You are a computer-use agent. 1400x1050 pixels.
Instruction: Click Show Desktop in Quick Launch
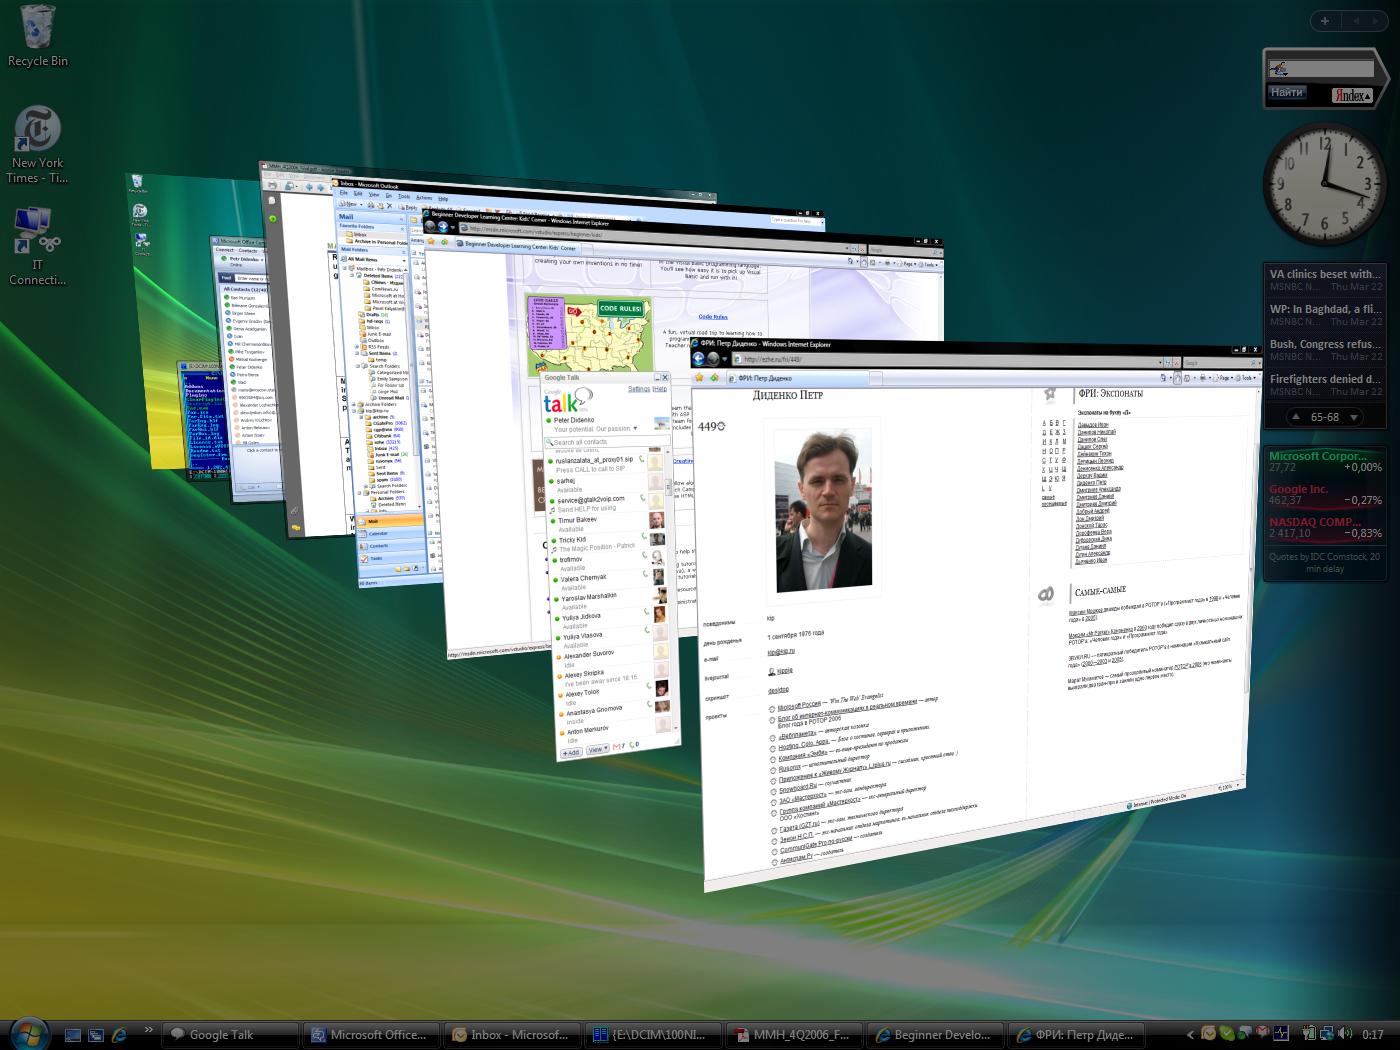(73, 1035)
